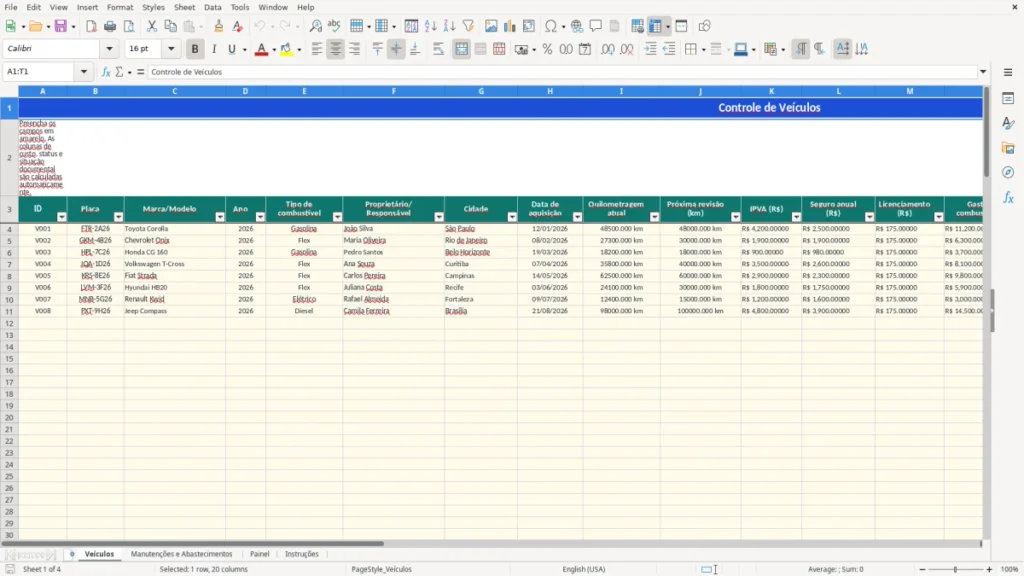1024x576 pixels.
Task: Insert a chart using toolbar icon
Action: click(509, 26)
